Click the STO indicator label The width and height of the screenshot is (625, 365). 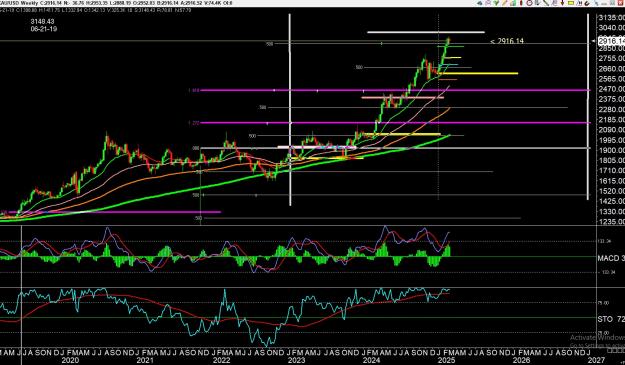tap(610, 319)
